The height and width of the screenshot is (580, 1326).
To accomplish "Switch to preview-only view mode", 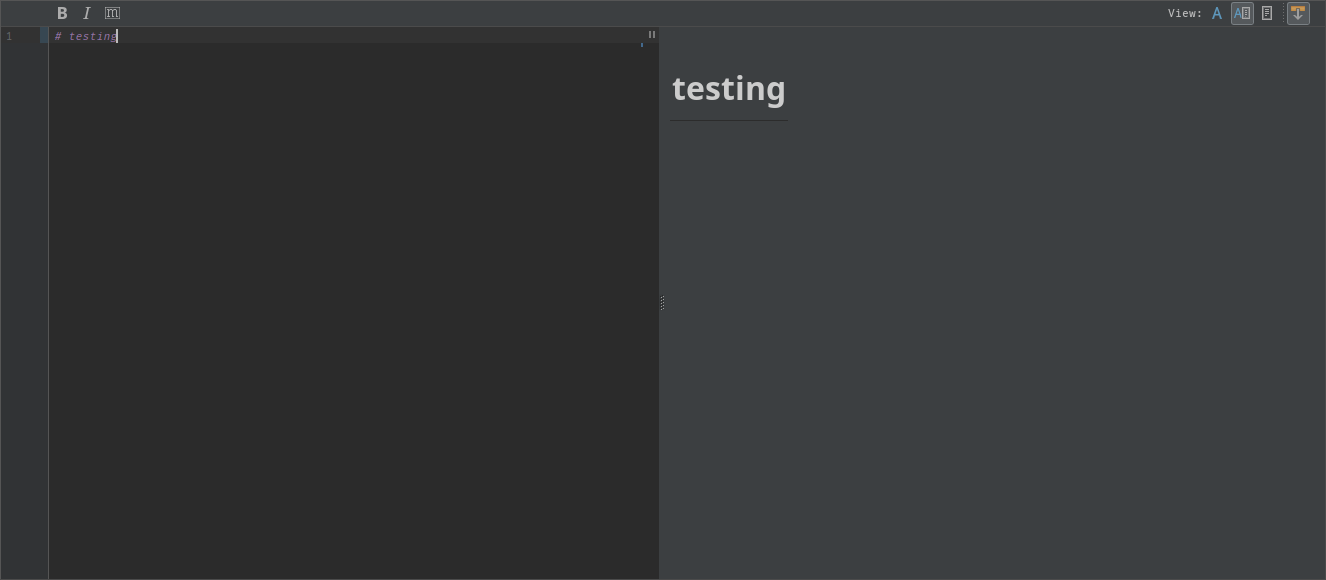I will click(x=1267, y=13).
